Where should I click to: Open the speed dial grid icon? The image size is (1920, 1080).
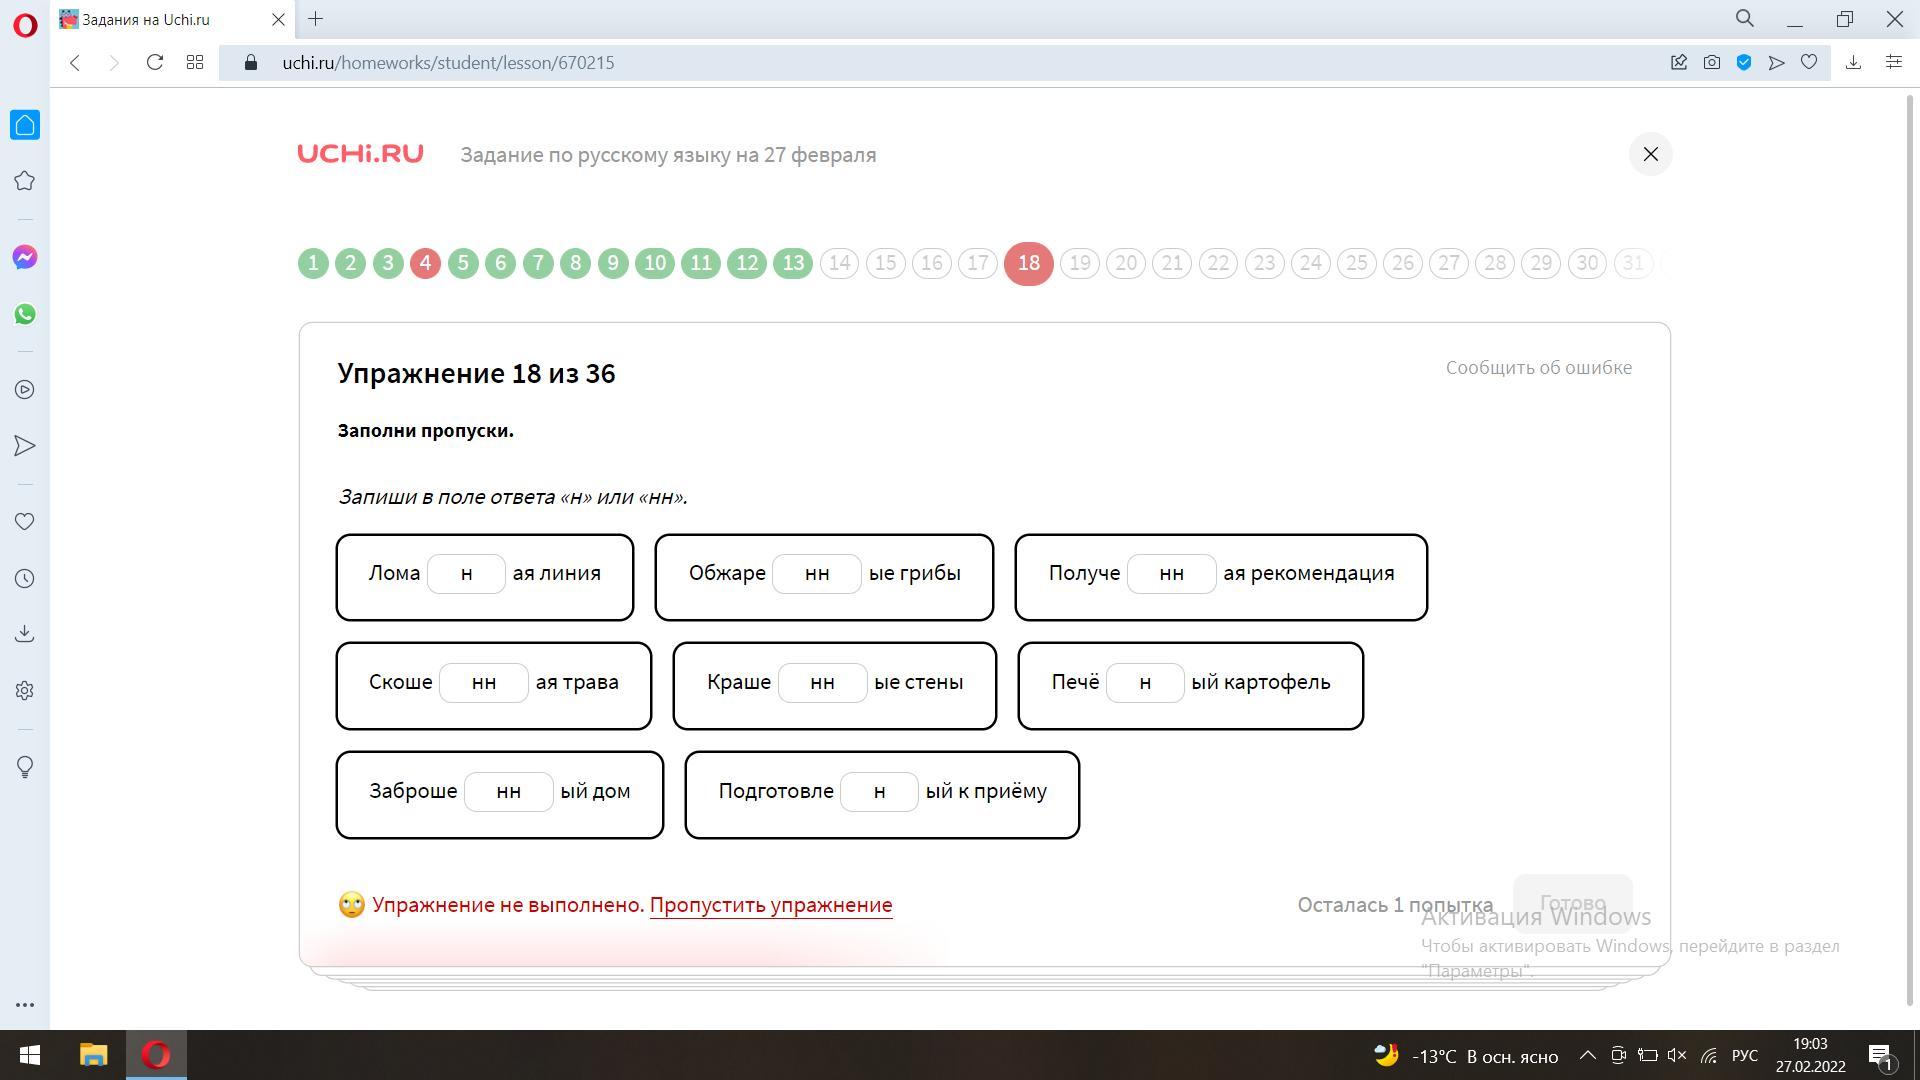(x=195, y=62)
